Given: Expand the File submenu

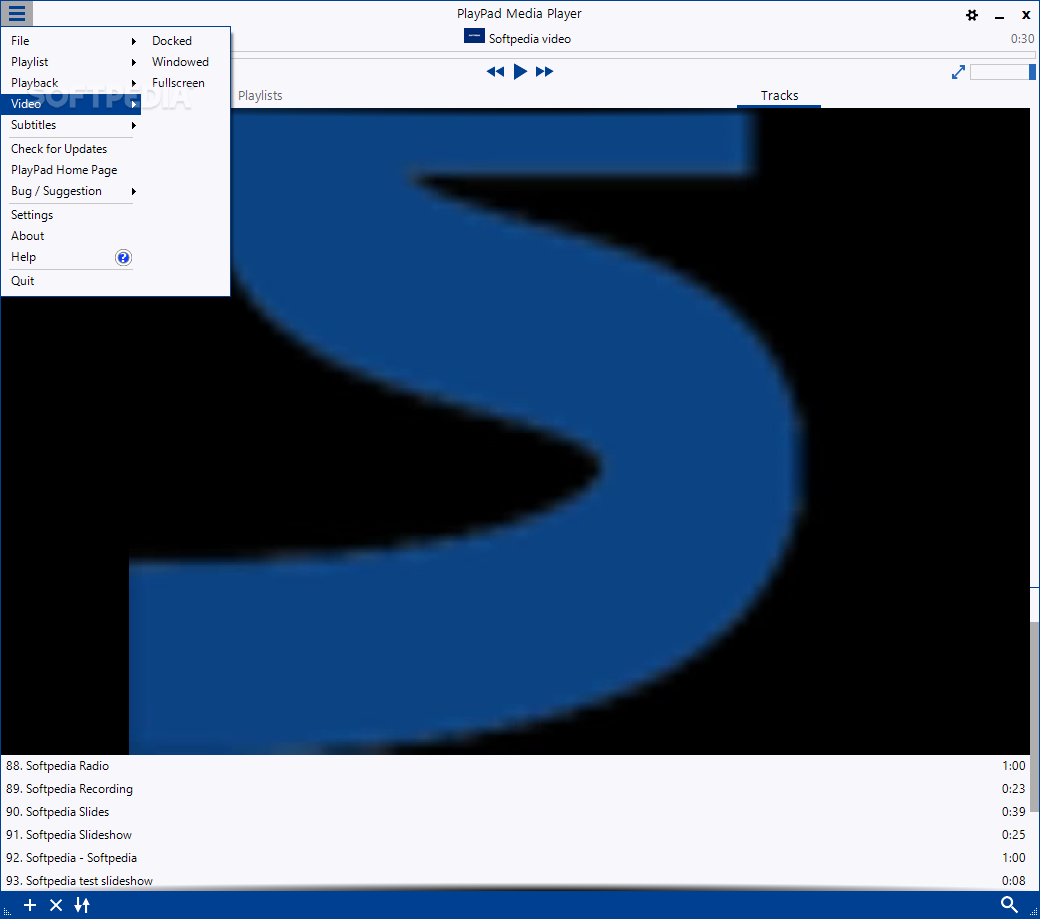Looking at the screenshot, I should (72, 40).
